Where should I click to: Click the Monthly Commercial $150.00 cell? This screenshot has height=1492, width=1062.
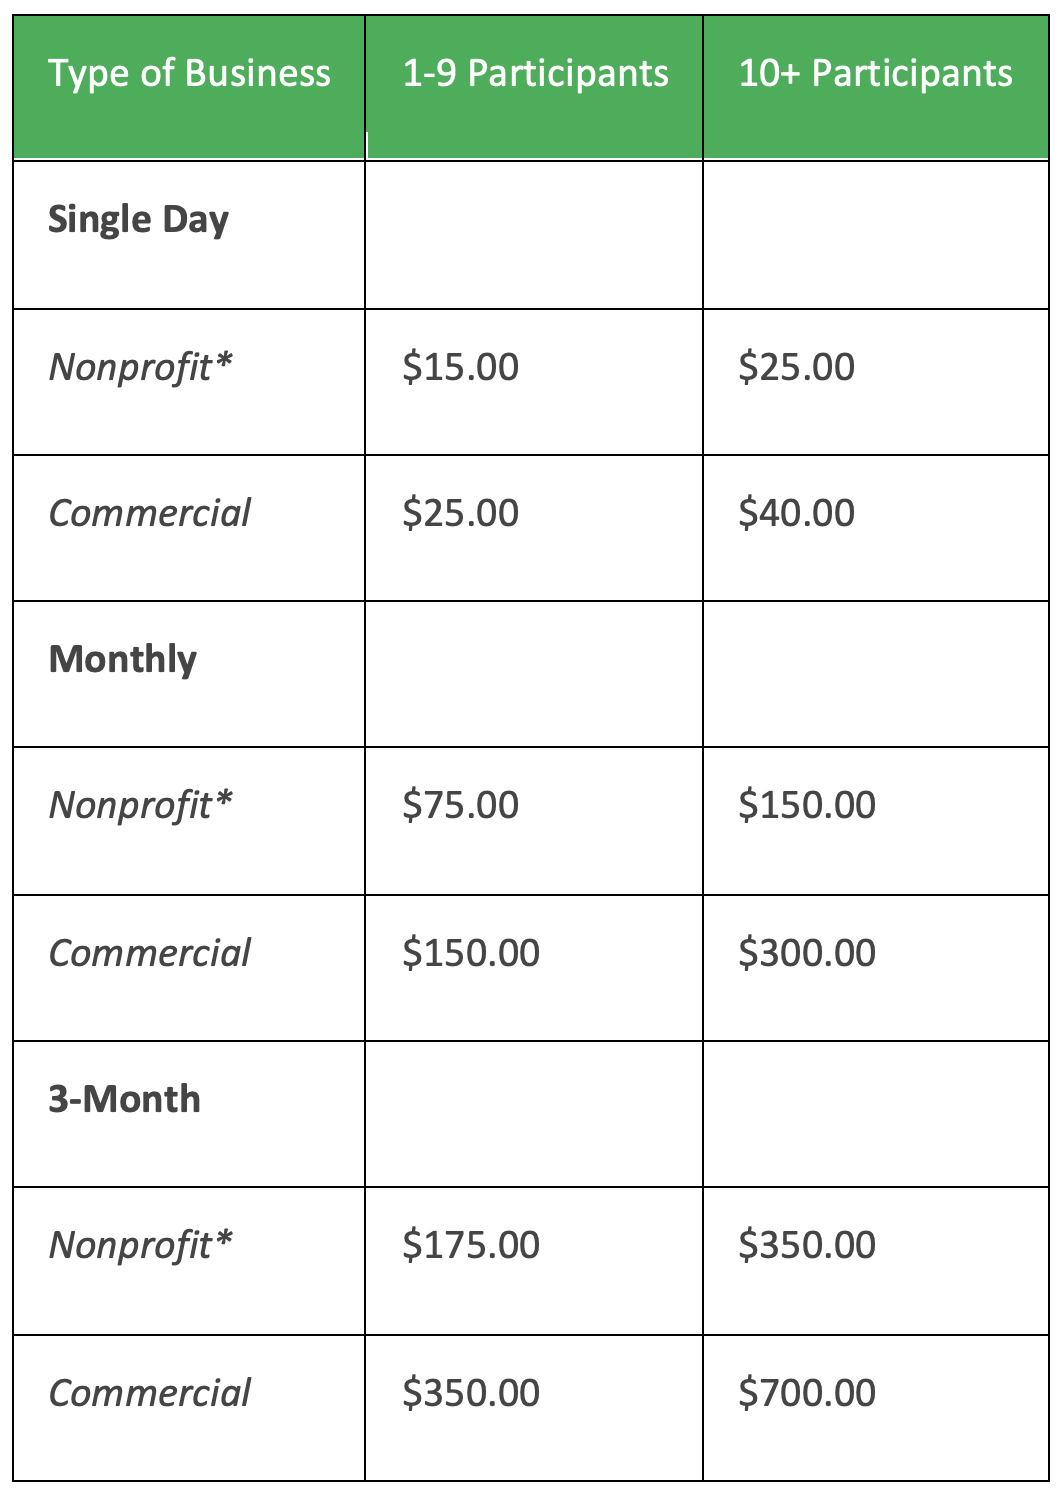click(x=470, y=953)
